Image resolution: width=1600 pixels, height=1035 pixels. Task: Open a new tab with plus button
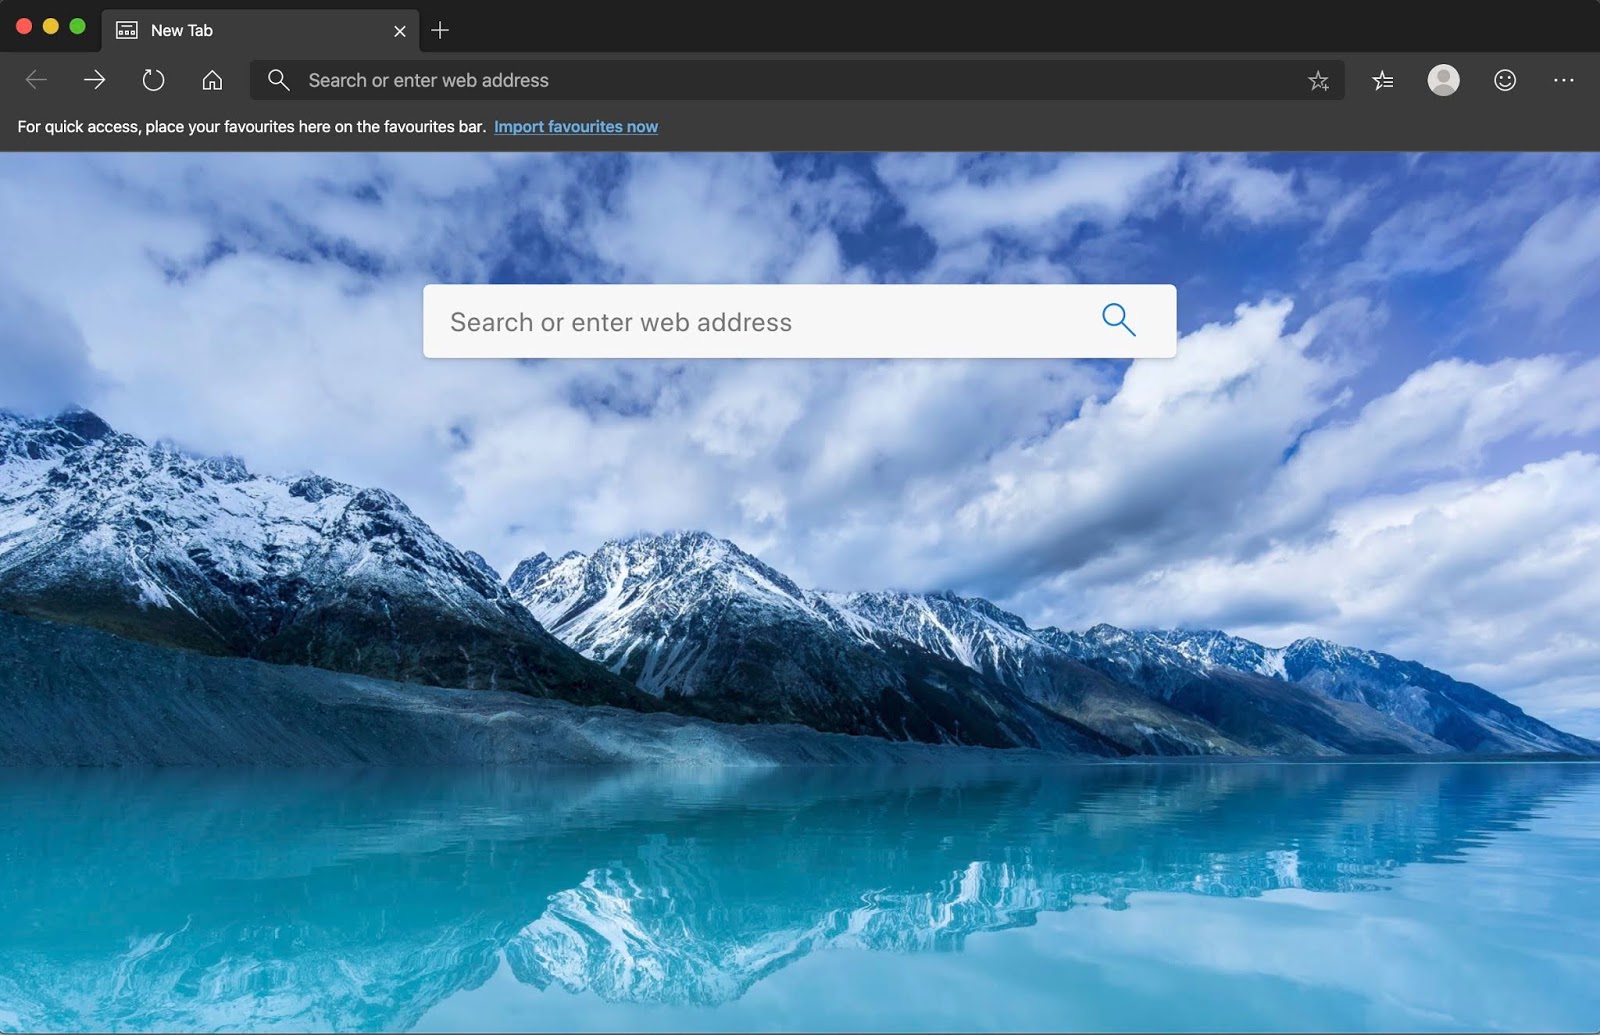440,30
